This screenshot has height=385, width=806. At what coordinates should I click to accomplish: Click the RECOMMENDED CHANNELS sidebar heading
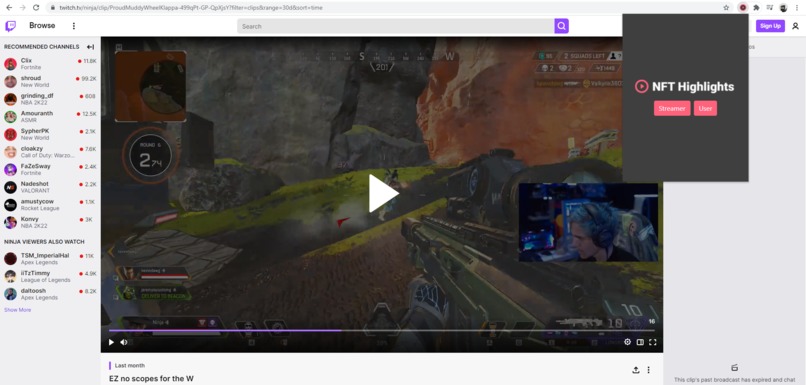tap(42, 47)
